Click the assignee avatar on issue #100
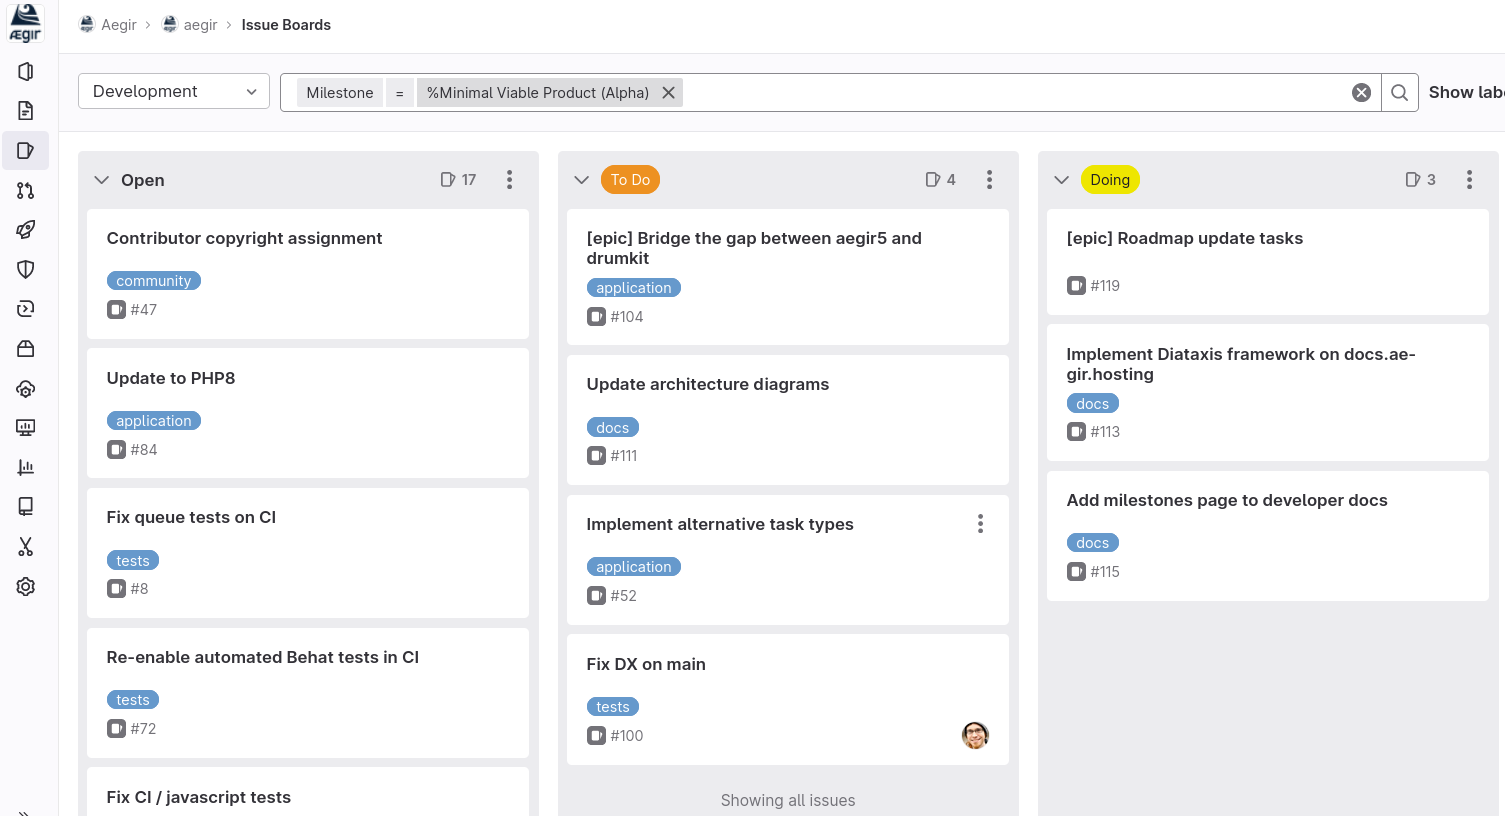 (x=975, y=735)
